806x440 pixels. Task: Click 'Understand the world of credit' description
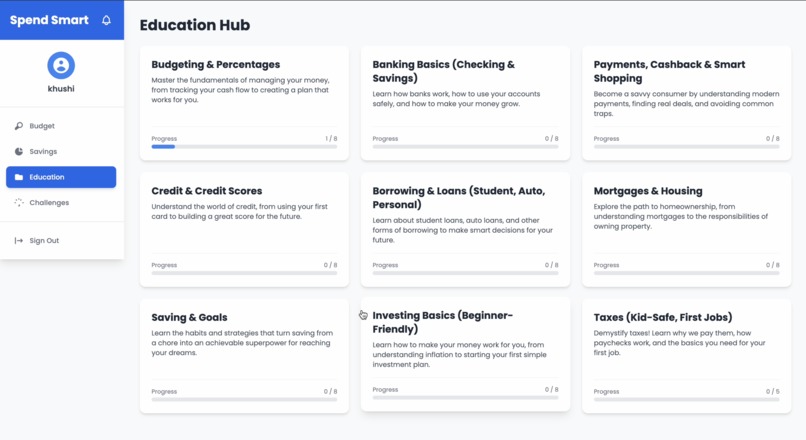[240, 211]
